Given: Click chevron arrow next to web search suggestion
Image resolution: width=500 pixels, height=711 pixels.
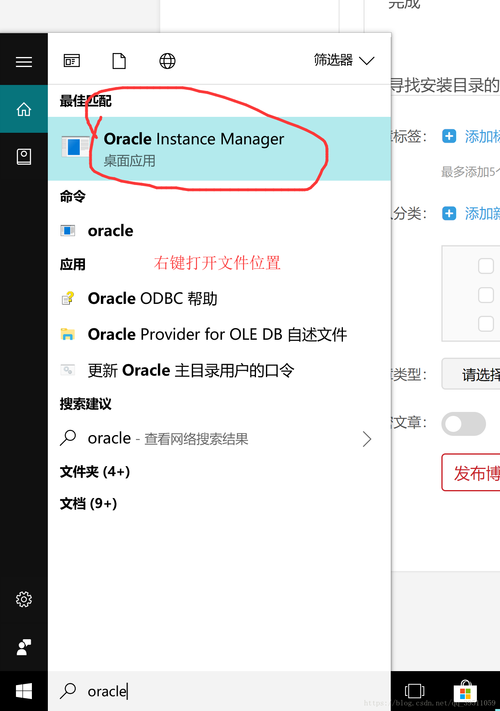Looking at the screenshot, I should (x=367, y=439).
